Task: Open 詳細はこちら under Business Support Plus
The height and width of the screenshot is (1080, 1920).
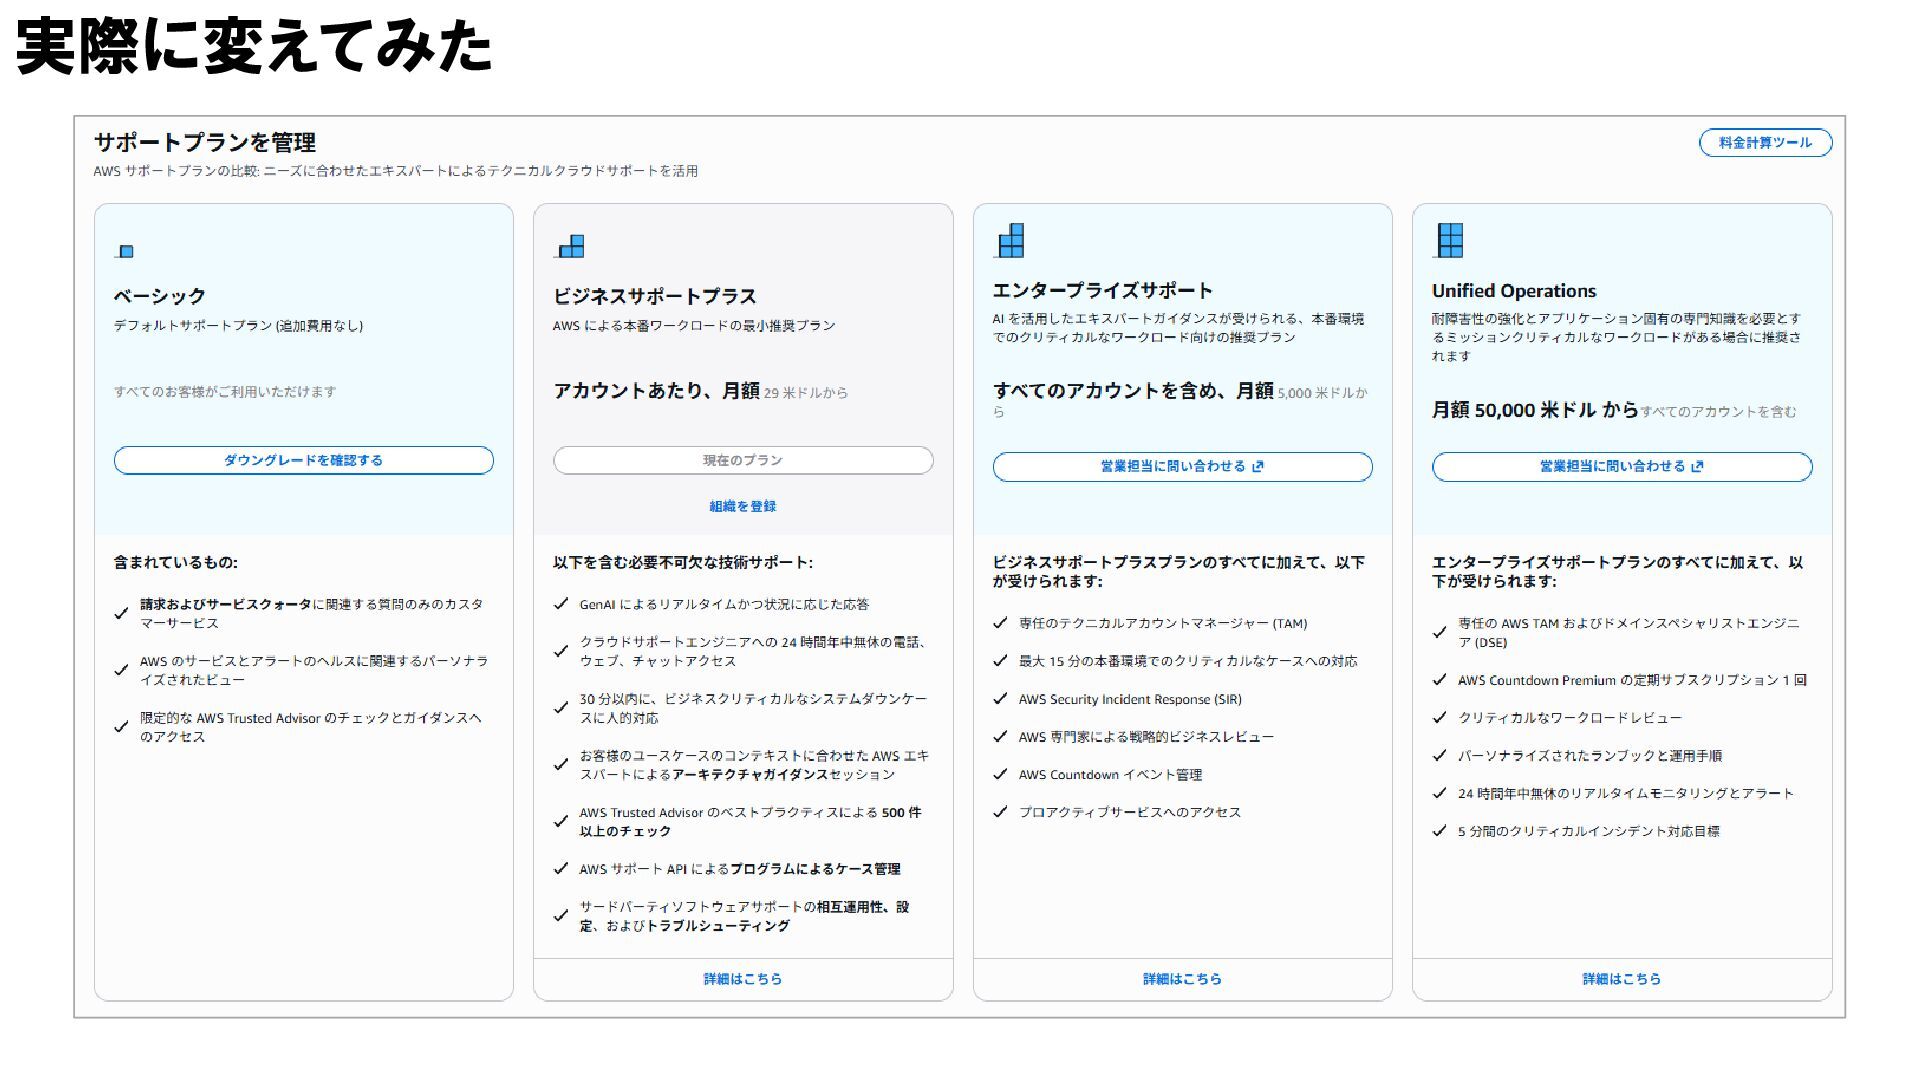Action: [743, 979]
